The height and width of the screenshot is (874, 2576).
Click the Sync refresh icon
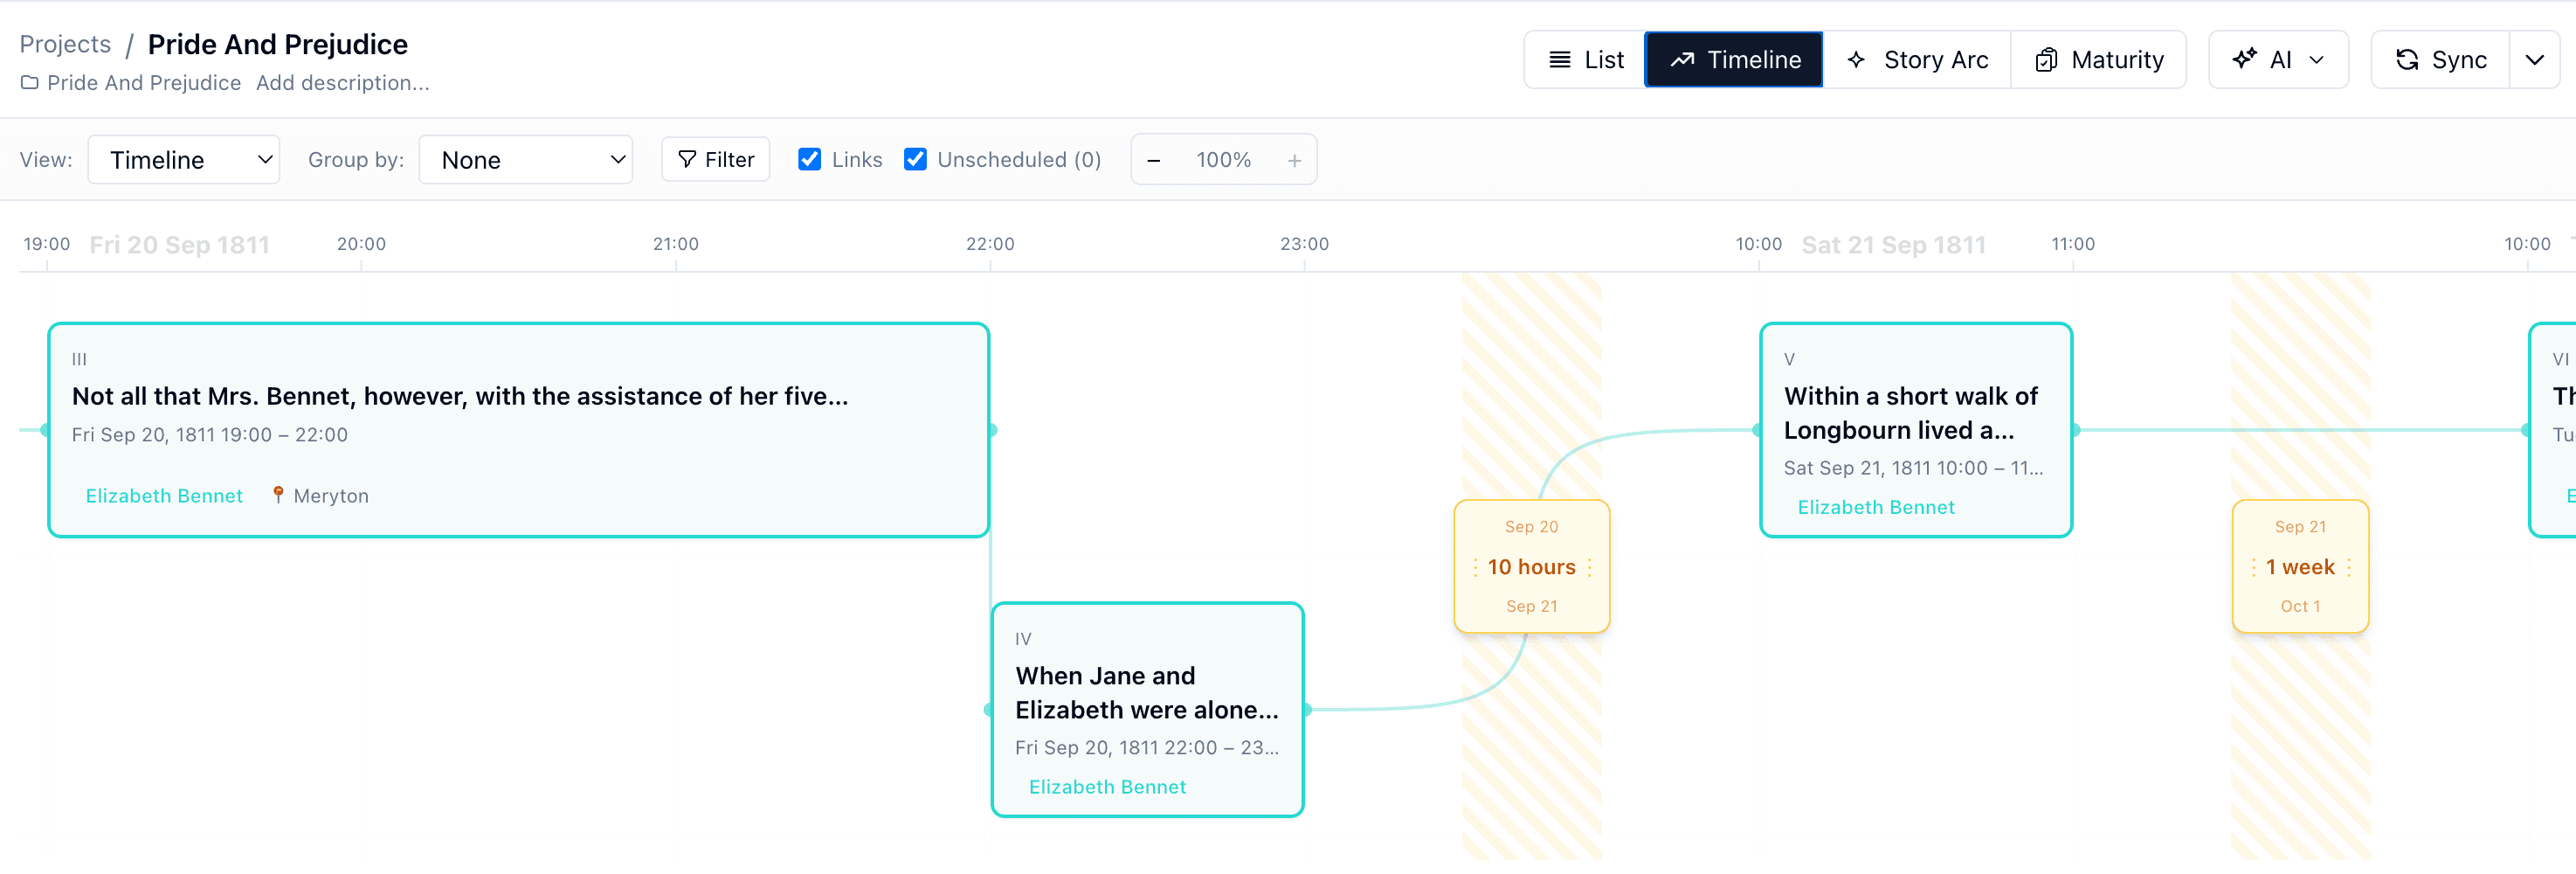coord(2407,60)
